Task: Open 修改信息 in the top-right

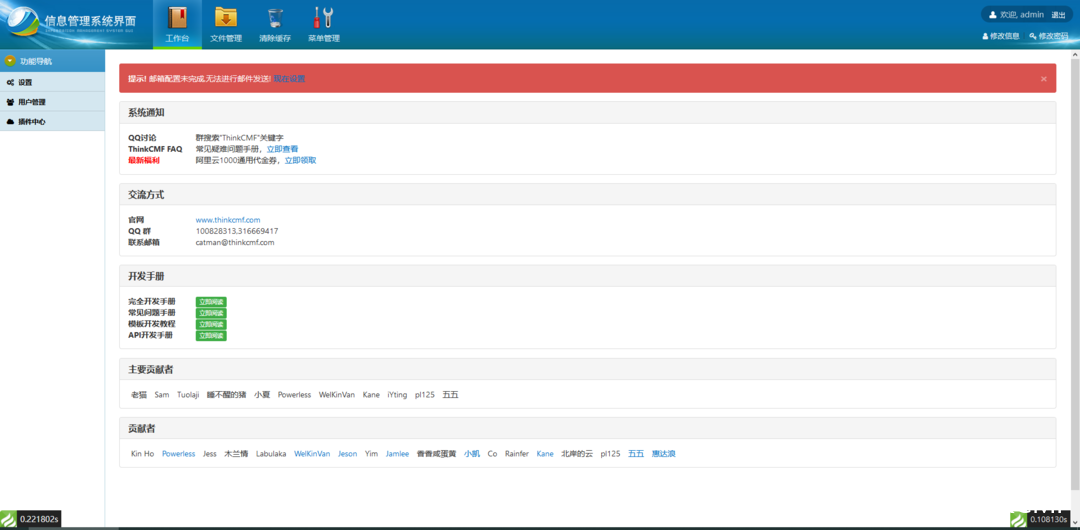Action: click(x=1001, y=36)
